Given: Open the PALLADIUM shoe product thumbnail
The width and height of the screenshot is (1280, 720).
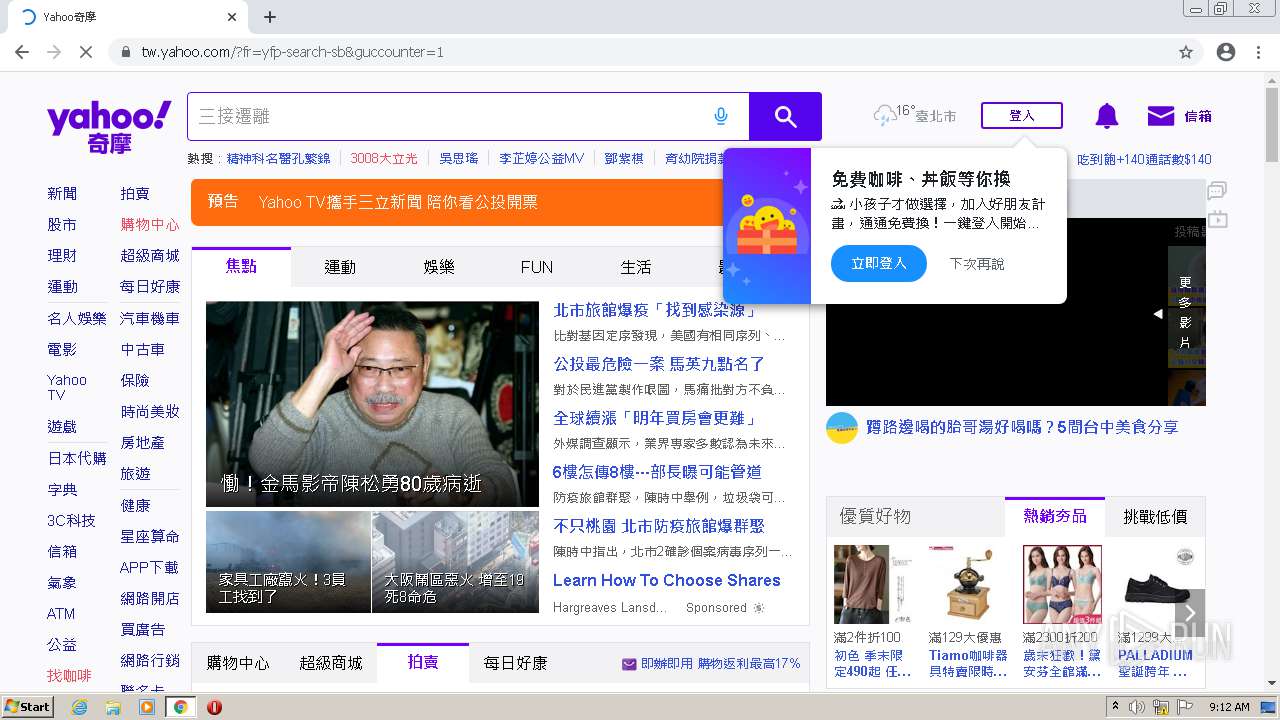Looking at the screenshot, I should (1157, 585).
